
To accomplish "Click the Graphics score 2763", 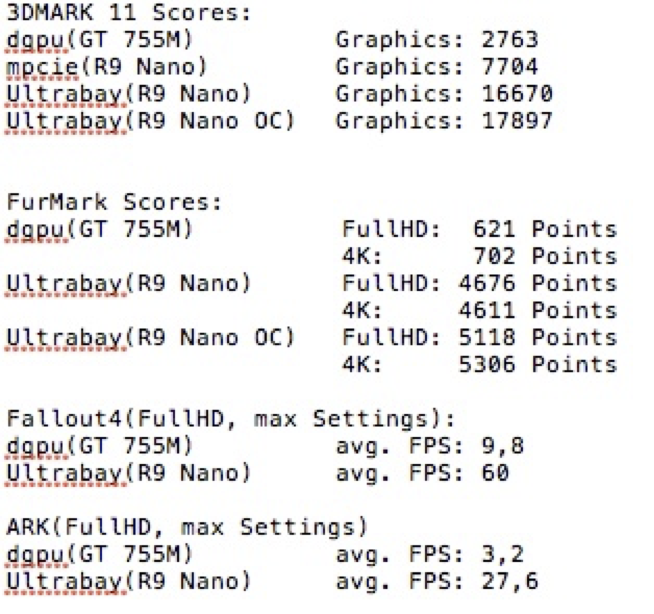I will (510, 40).
